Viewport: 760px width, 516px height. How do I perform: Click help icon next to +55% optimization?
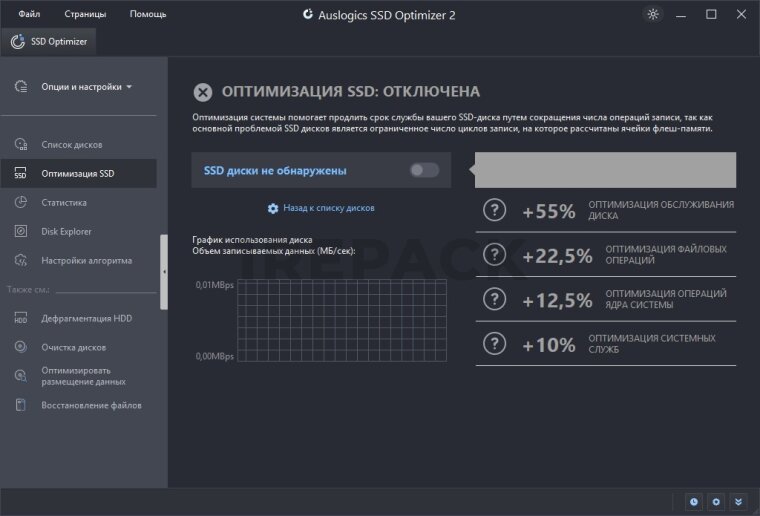(494, 210)
